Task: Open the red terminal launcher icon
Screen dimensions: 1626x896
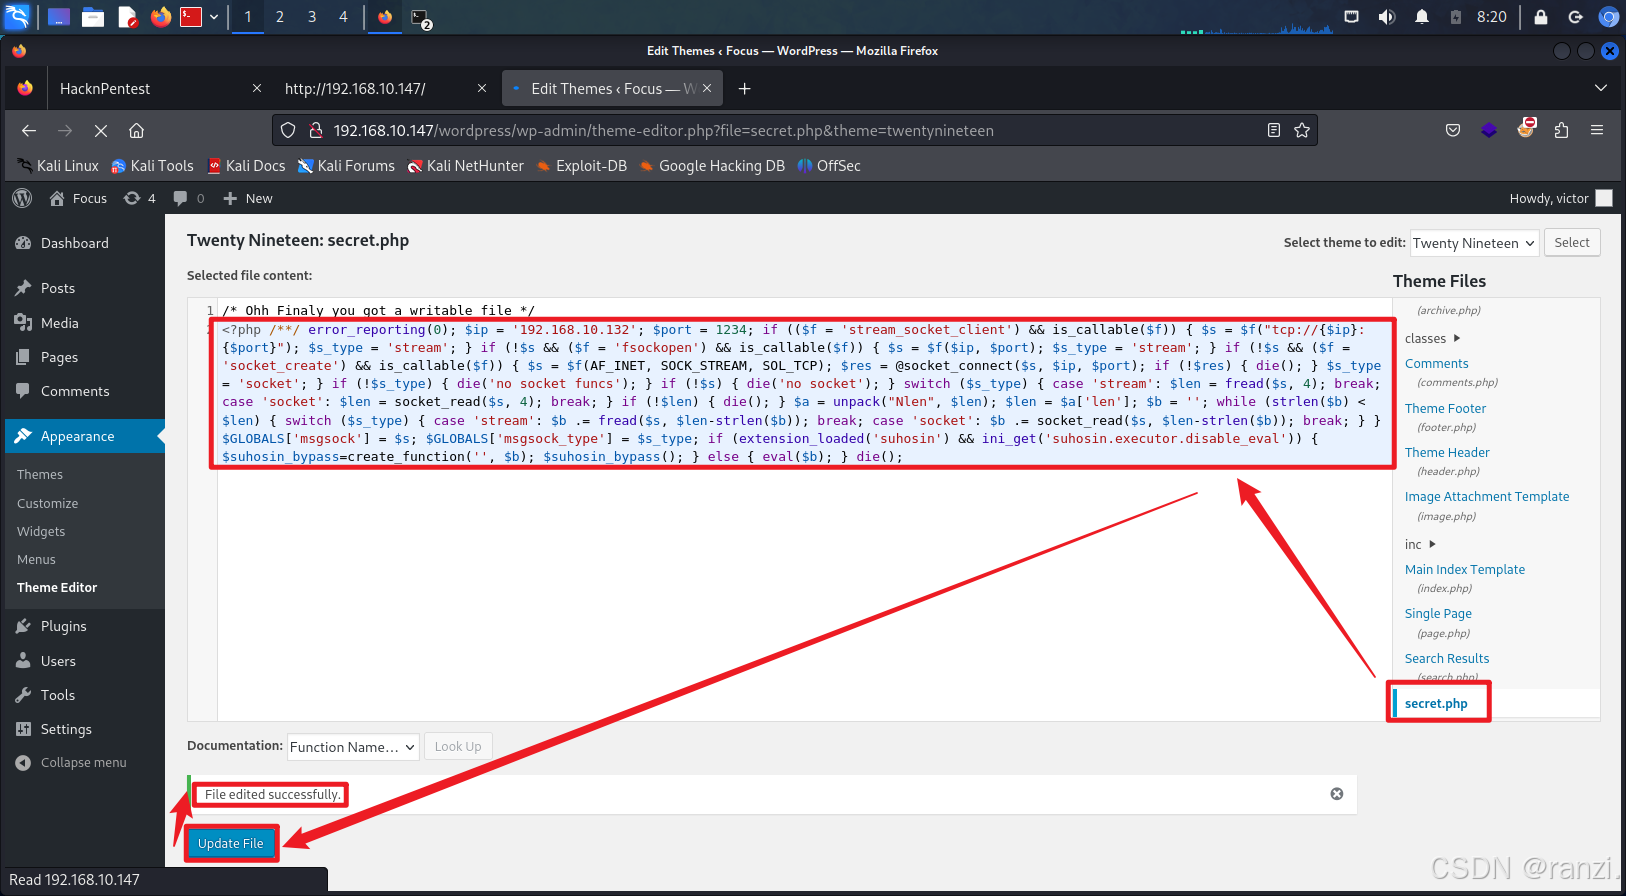Action: click(191, 16)
